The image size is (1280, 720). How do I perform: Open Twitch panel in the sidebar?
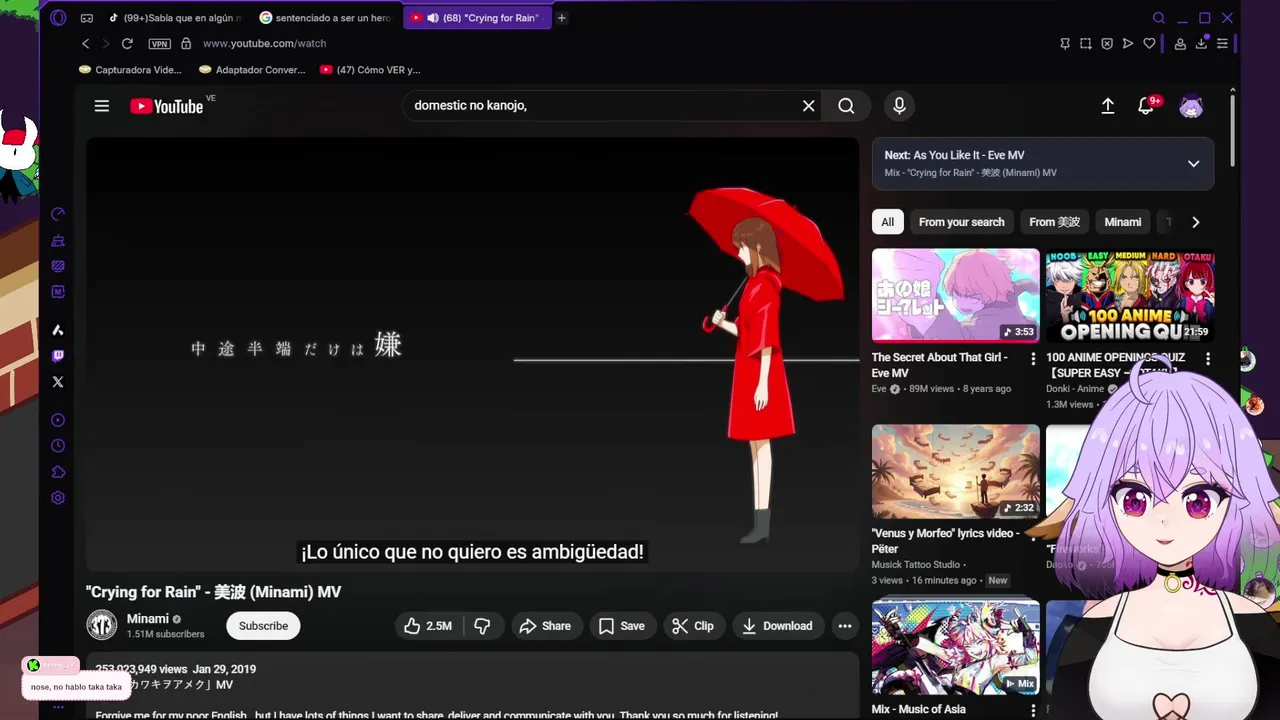click(58, 356)
